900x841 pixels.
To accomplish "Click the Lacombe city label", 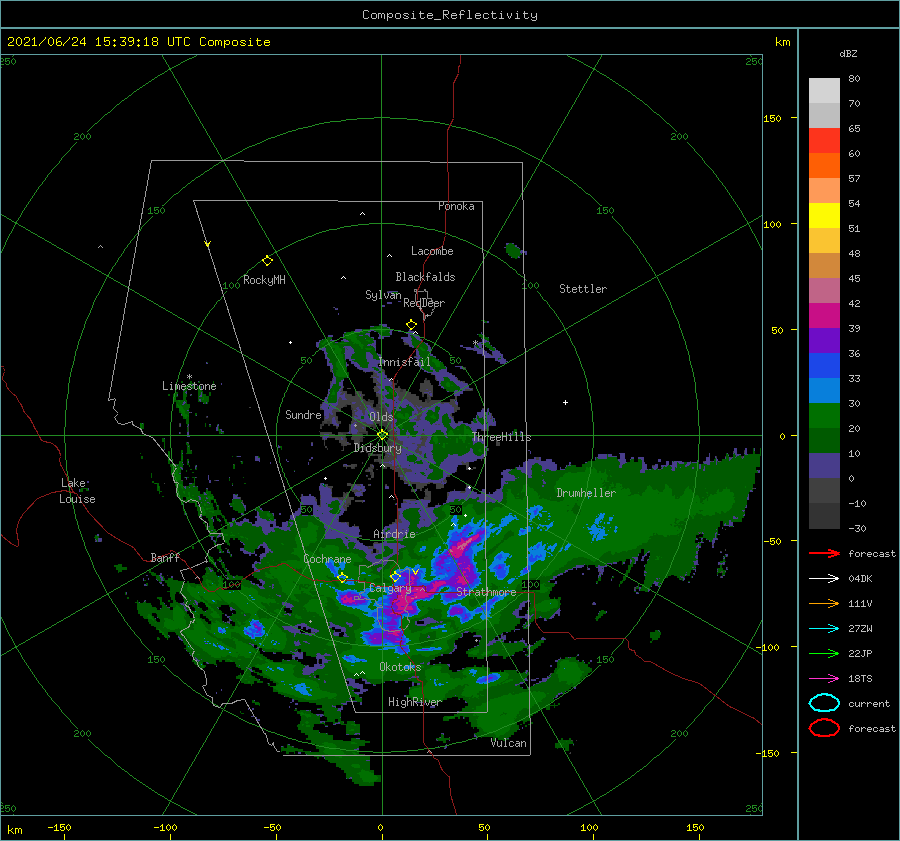I will click(432, 251).
